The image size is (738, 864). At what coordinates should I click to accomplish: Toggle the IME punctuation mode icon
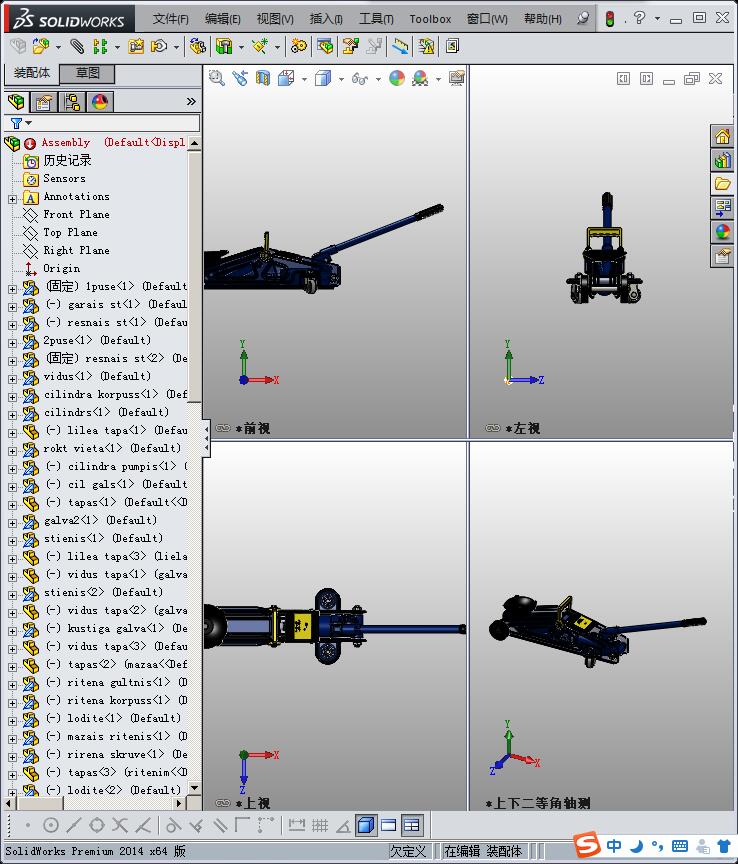(x=658, y=845)
